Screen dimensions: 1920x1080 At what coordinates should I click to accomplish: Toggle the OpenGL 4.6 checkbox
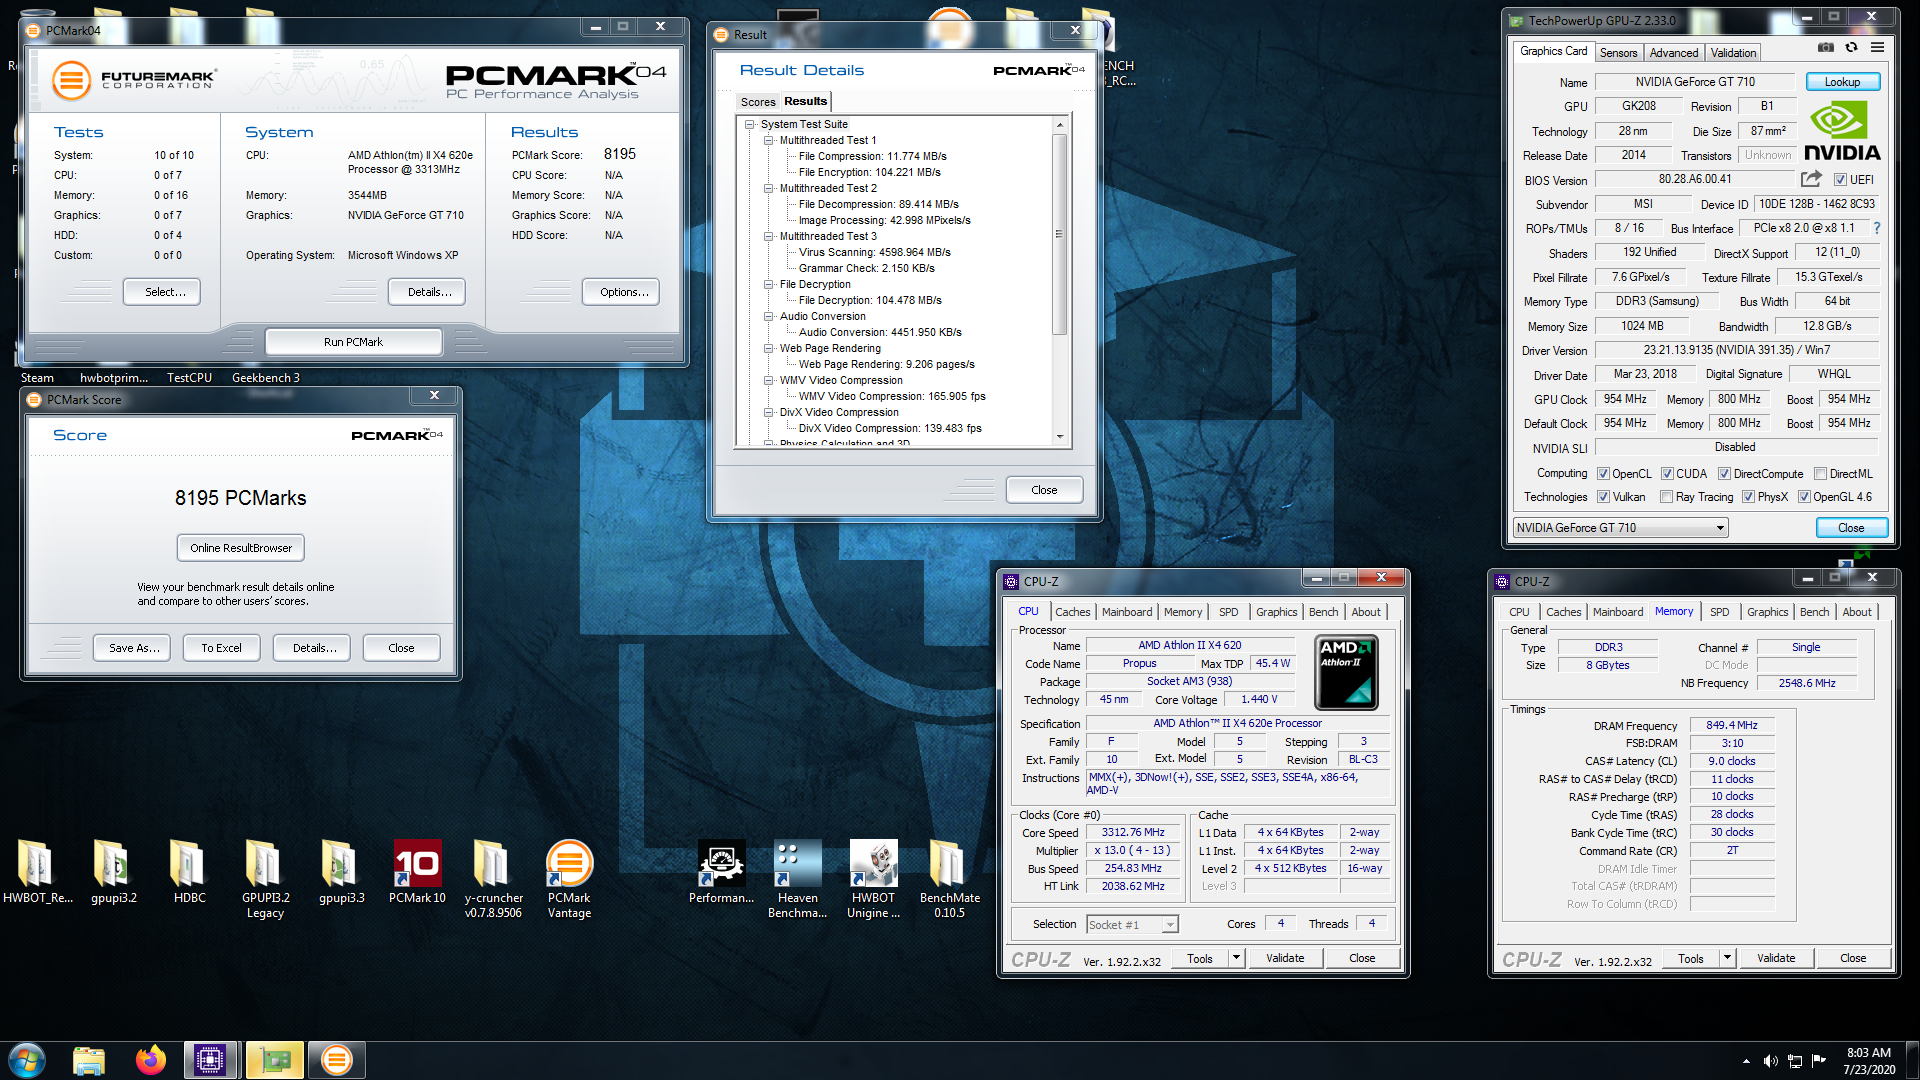click(1804, 497)
